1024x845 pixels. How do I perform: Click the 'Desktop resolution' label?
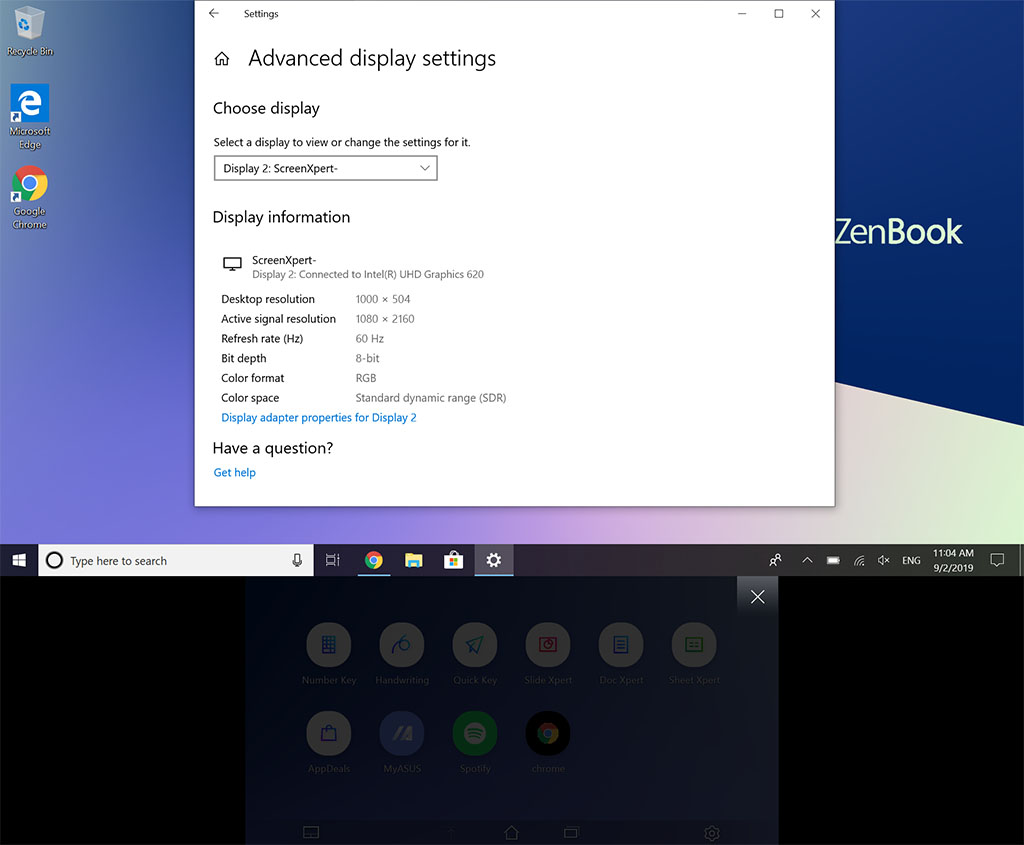(x=268, y=299)
